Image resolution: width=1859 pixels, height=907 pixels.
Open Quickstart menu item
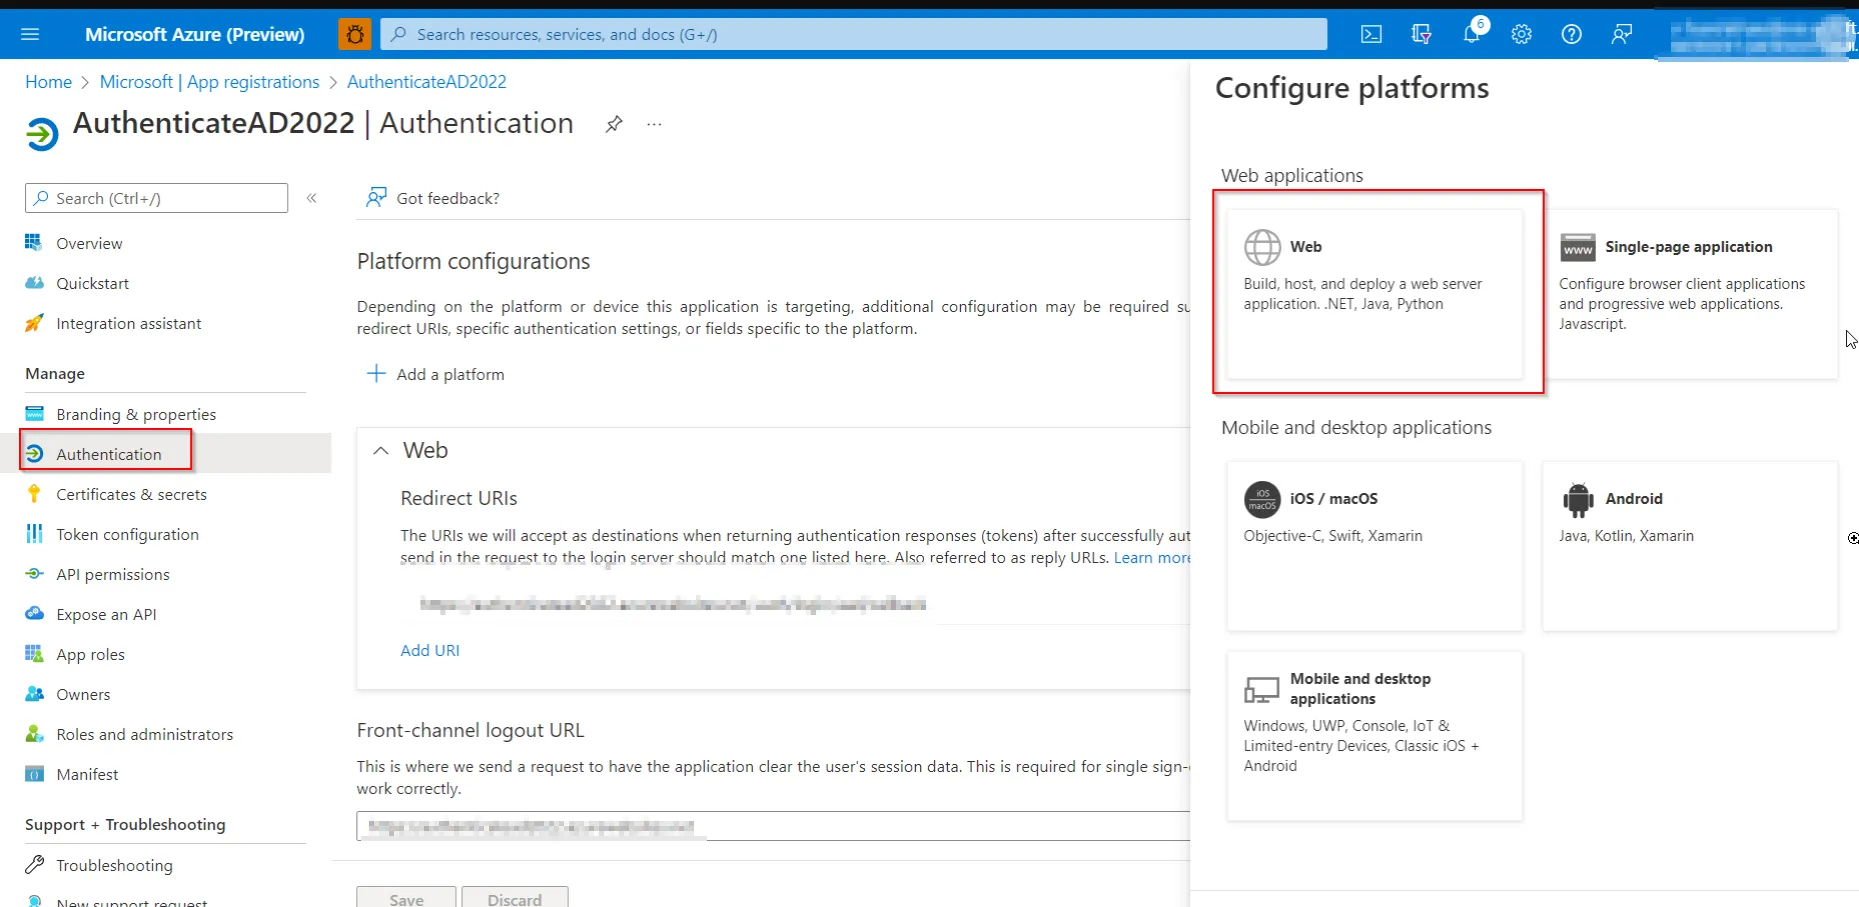coord(92,283)
